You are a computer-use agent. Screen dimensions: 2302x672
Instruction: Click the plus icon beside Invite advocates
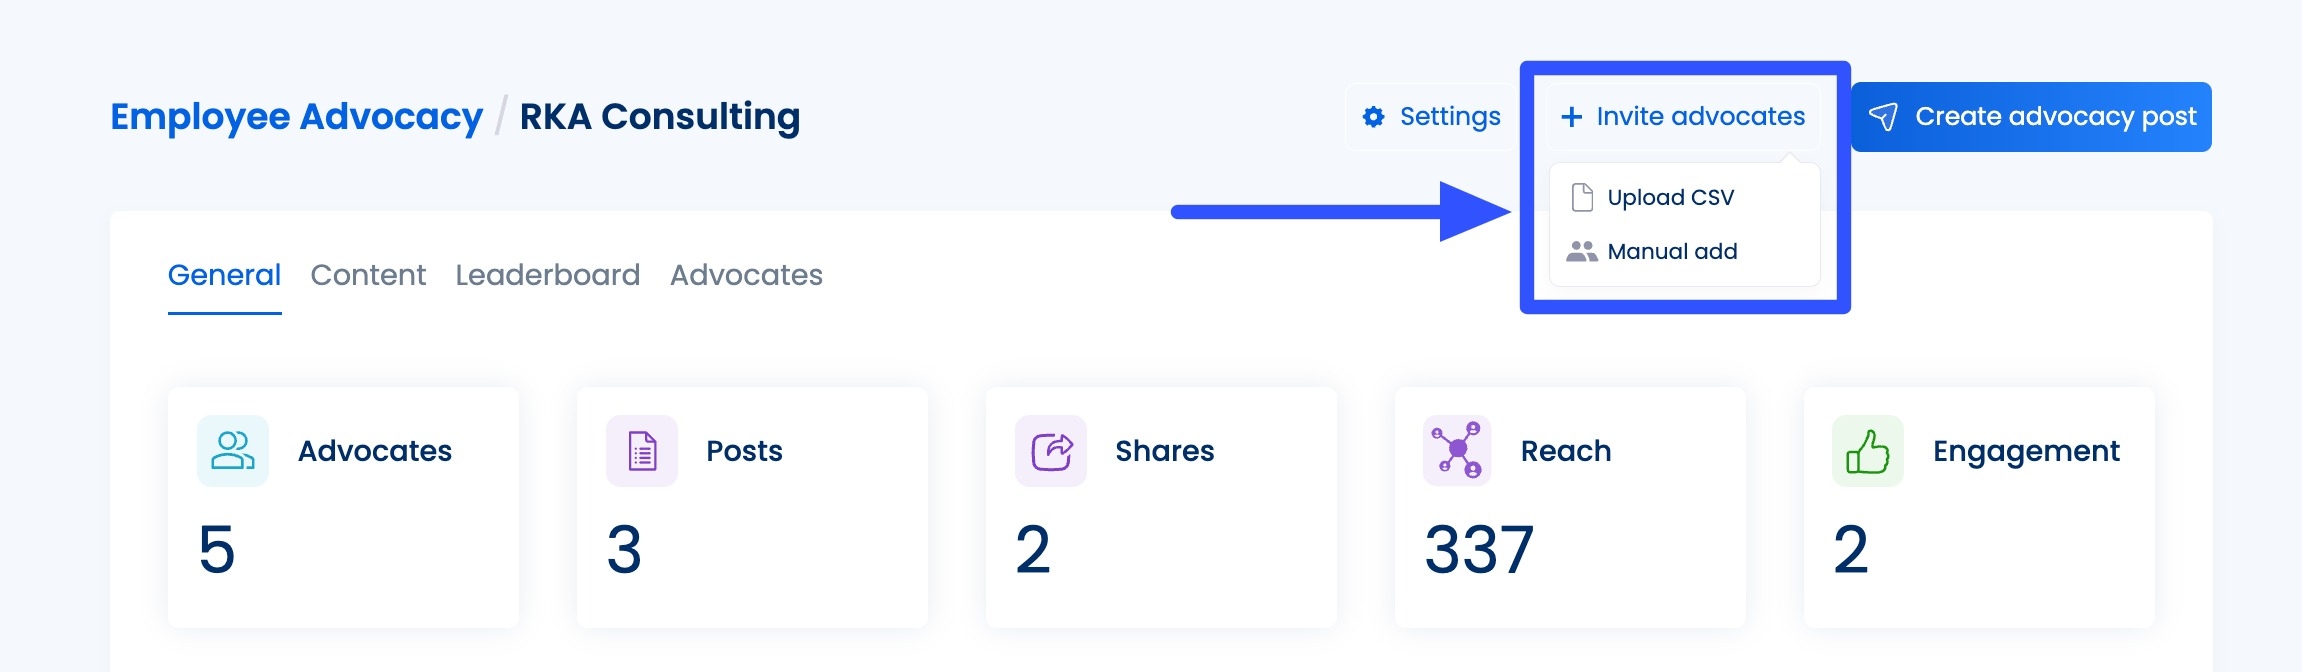pyautogui.click(x=1571, y=117)
